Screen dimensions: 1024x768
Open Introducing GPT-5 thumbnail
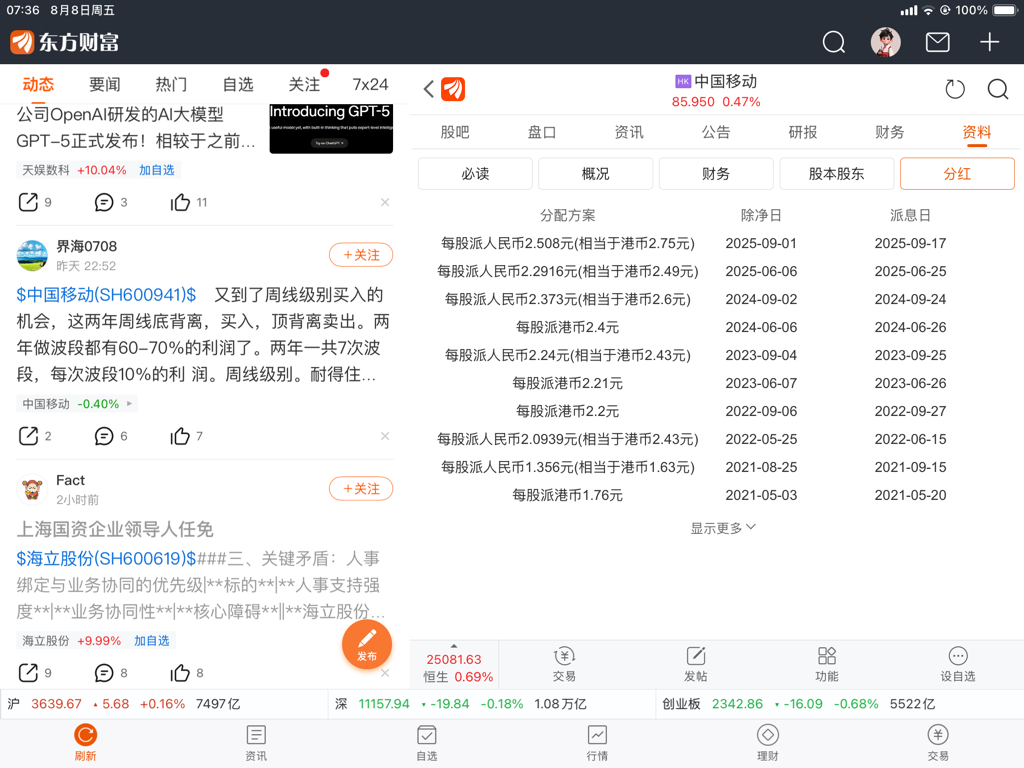331,129
